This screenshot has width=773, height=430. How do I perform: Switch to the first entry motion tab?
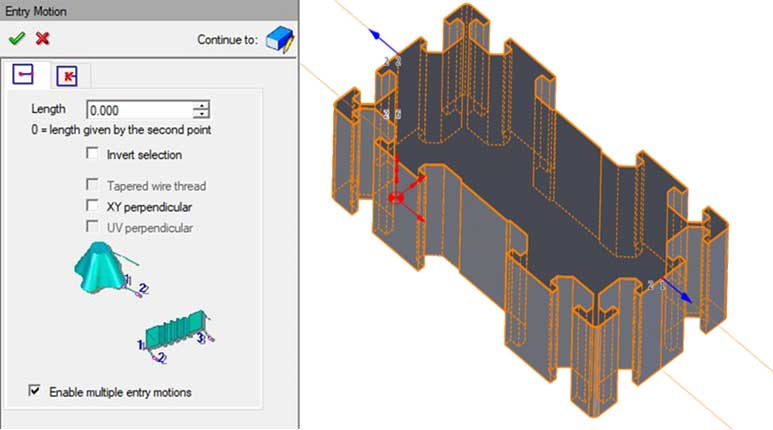tap(25, 74)
